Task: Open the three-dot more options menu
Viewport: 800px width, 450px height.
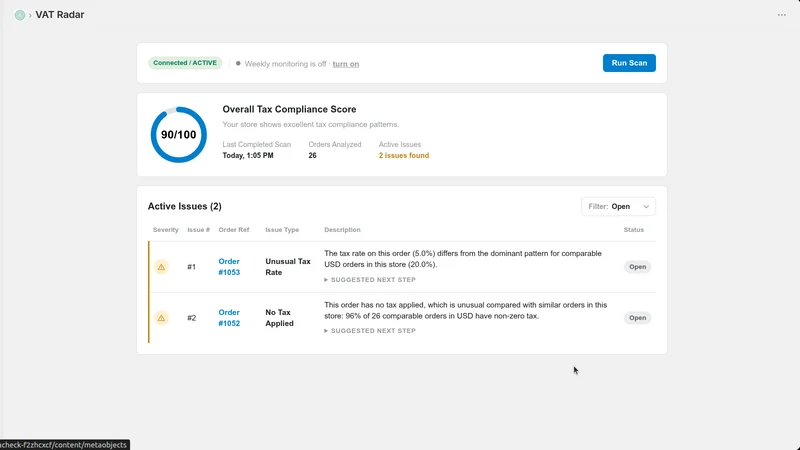Action: tap(782, 15)
